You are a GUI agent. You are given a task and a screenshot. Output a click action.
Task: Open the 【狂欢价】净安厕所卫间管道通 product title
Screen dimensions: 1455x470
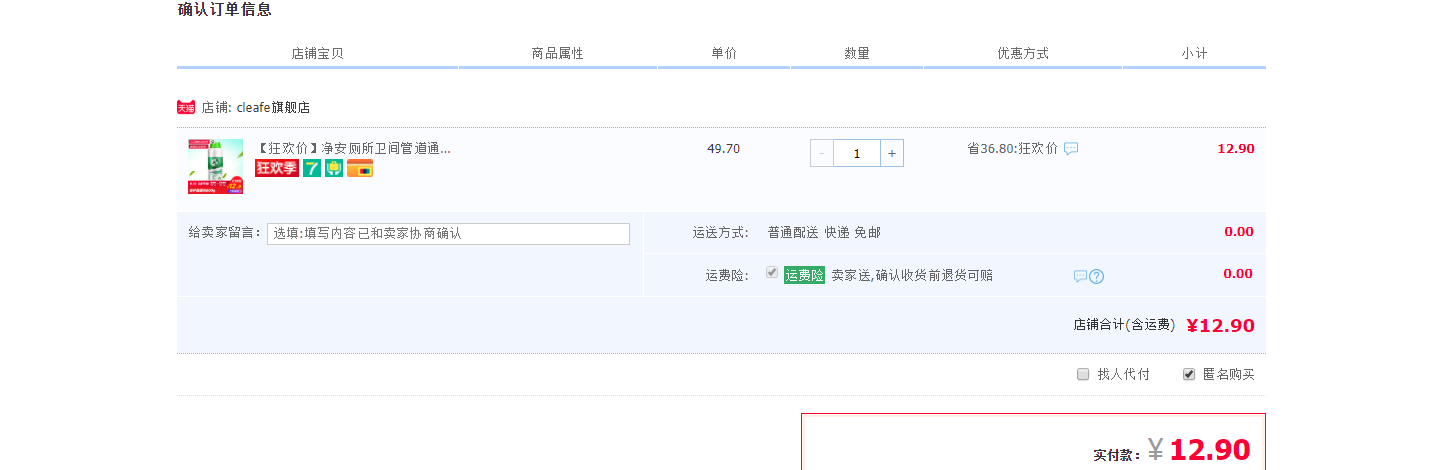point(354,148)
